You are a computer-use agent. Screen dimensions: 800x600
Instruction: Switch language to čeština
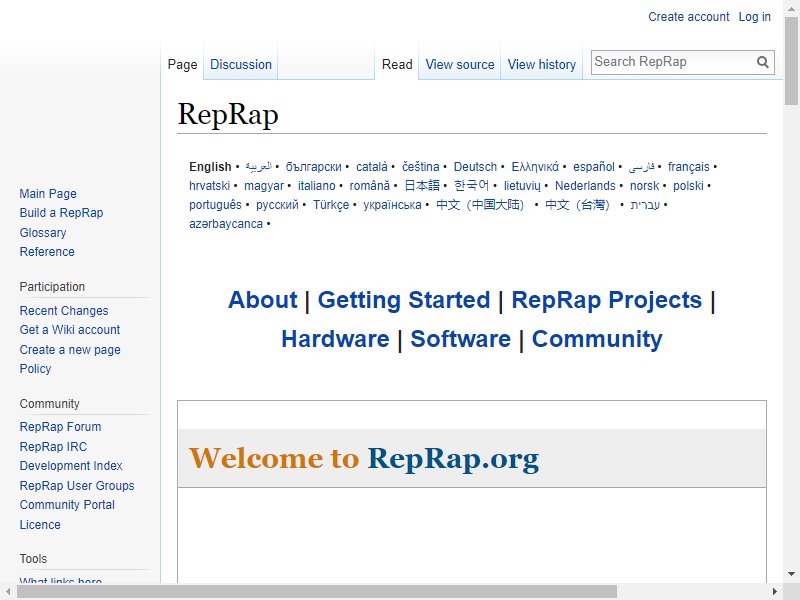point(420,167)
